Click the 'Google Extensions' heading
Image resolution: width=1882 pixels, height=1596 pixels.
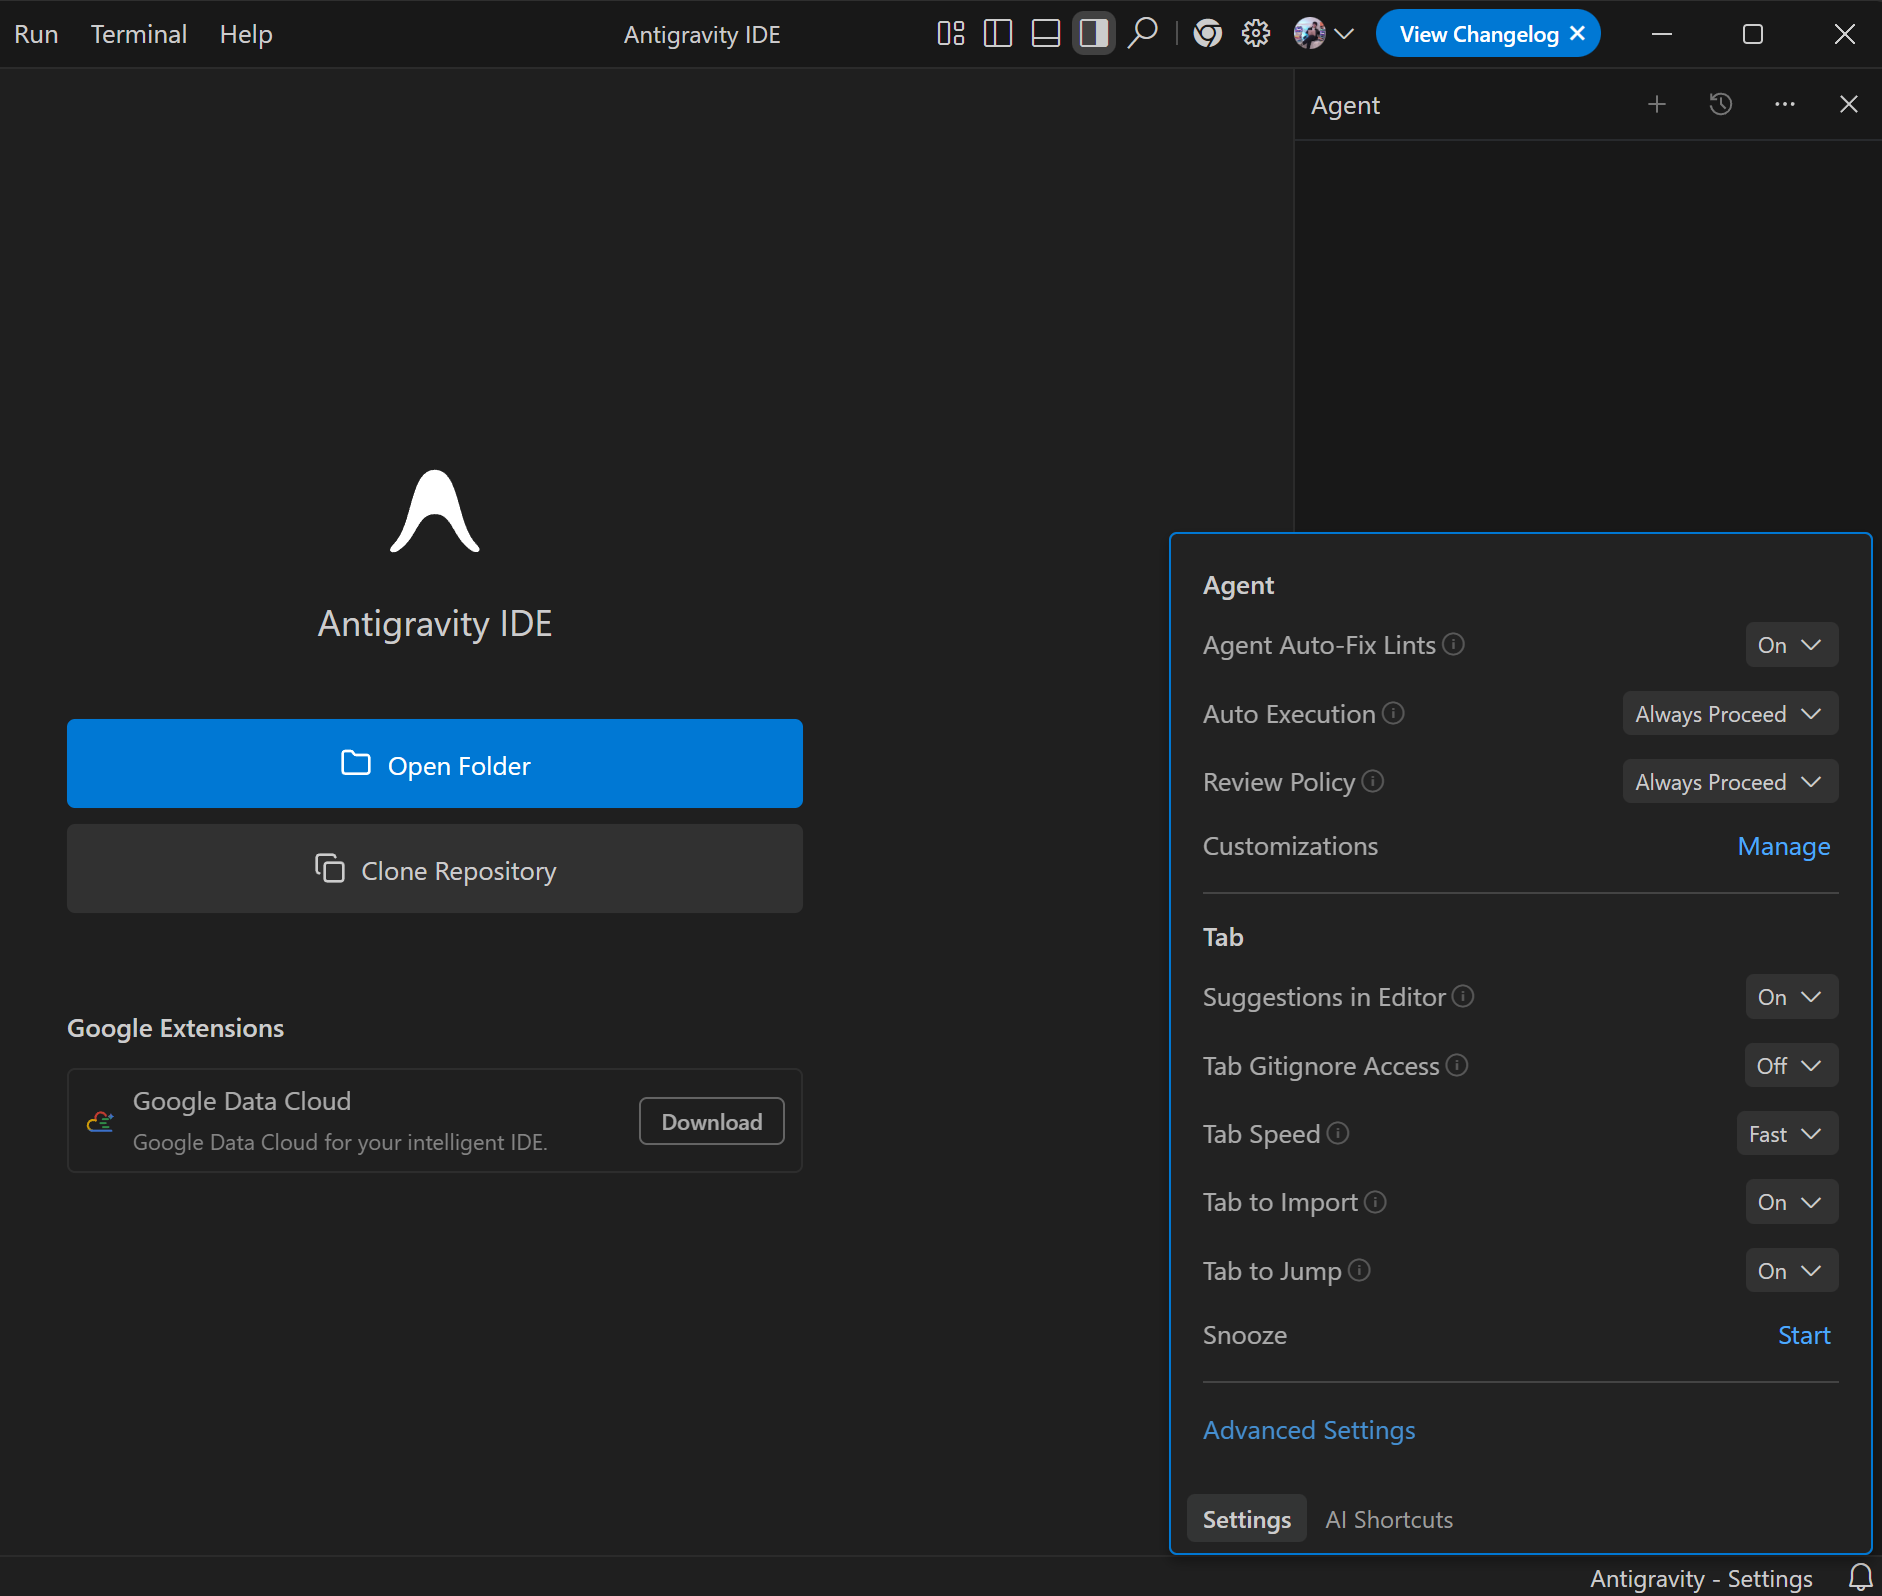pyautogui.click(x=175, y=1028)
